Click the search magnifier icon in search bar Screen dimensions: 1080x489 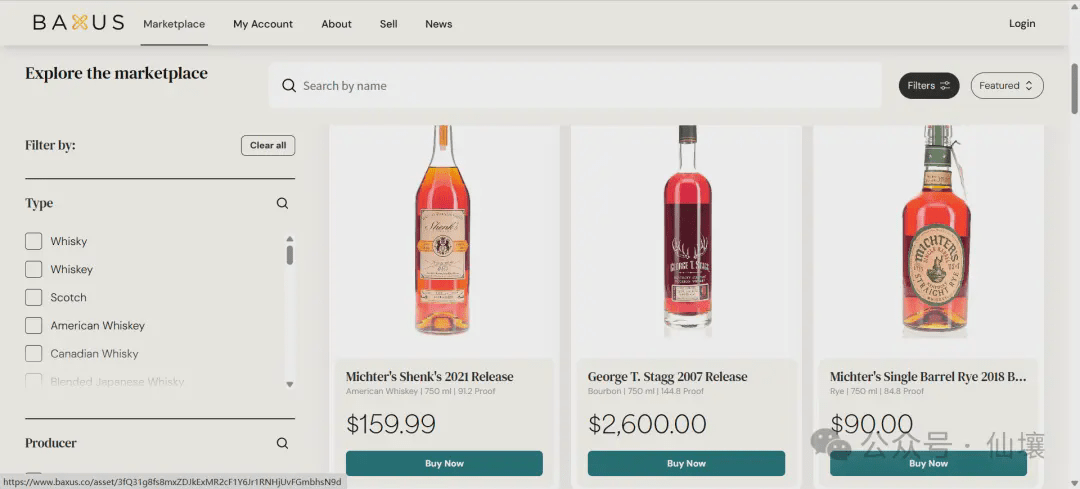point(288,86)
